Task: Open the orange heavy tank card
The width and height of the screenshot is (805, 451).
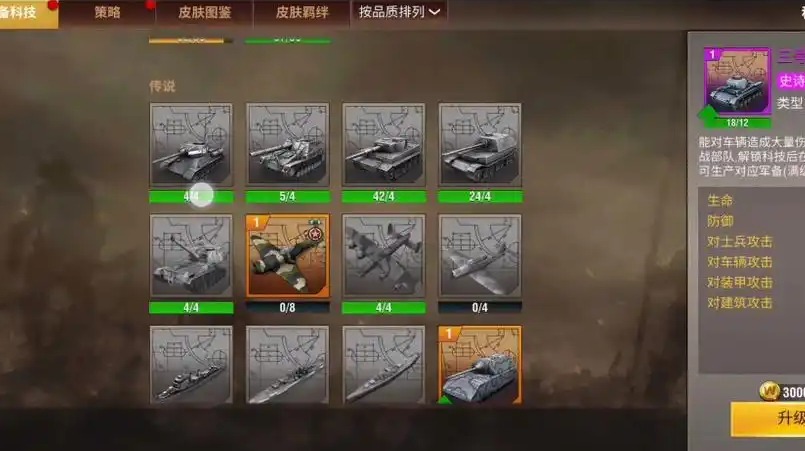Action: pyautogui.click(x=480, y=365)
